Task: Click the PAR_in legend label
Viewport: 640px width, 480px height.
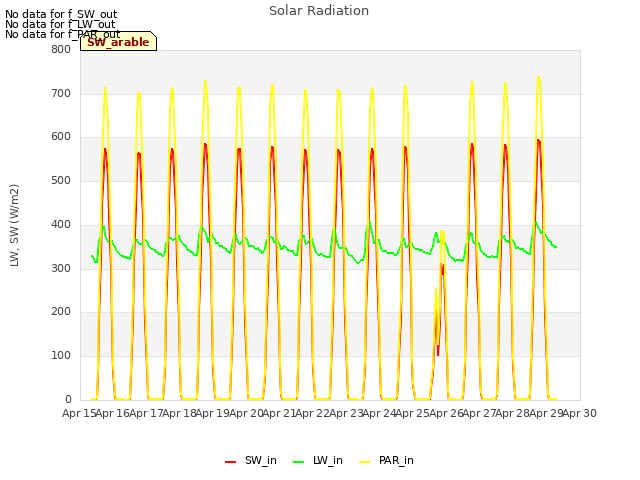Action: pos(396,460)
